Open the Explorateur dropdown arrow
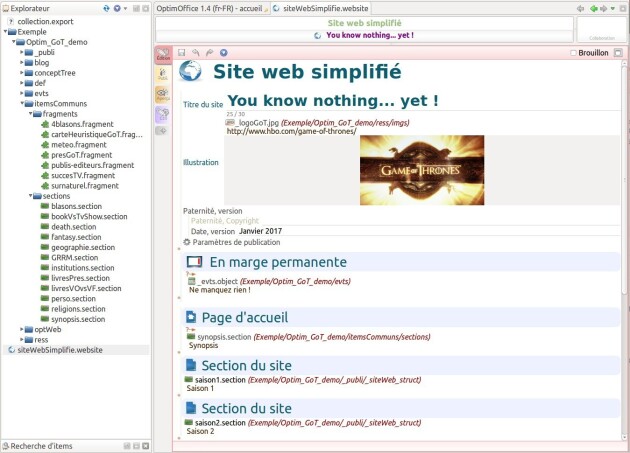The width and height of the screenshot is (630, 453). click(125, 8)
